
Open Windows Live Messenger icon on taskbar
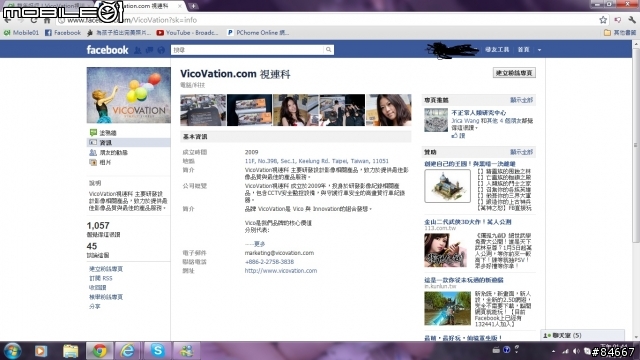(187, 351)
